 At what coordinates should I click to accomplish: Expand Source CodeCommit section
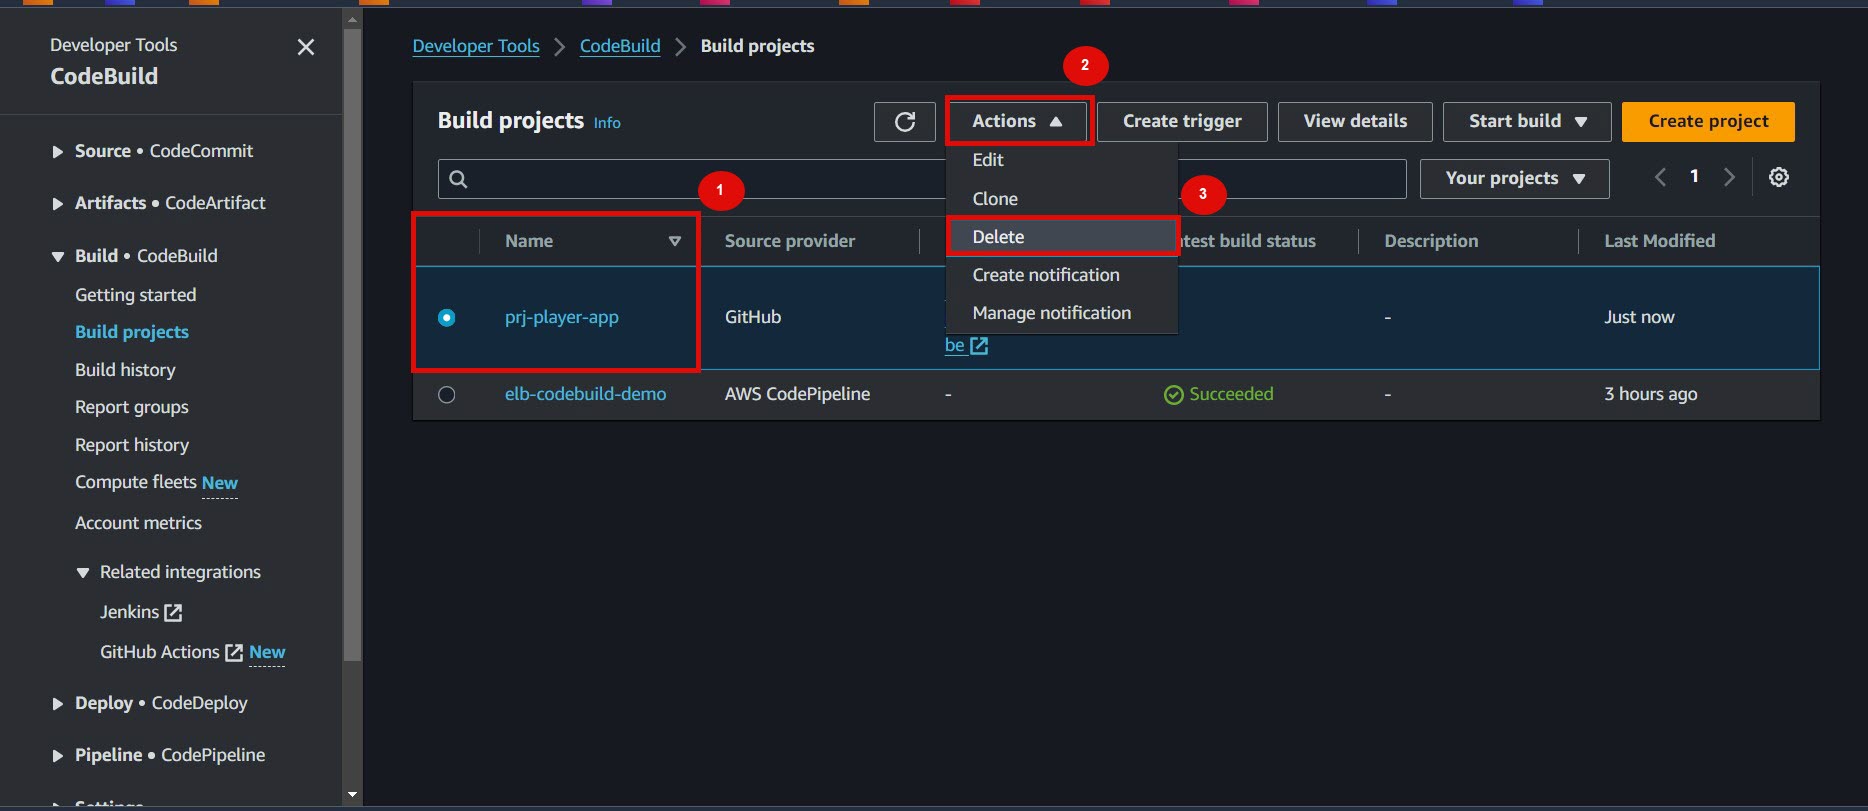57,152
